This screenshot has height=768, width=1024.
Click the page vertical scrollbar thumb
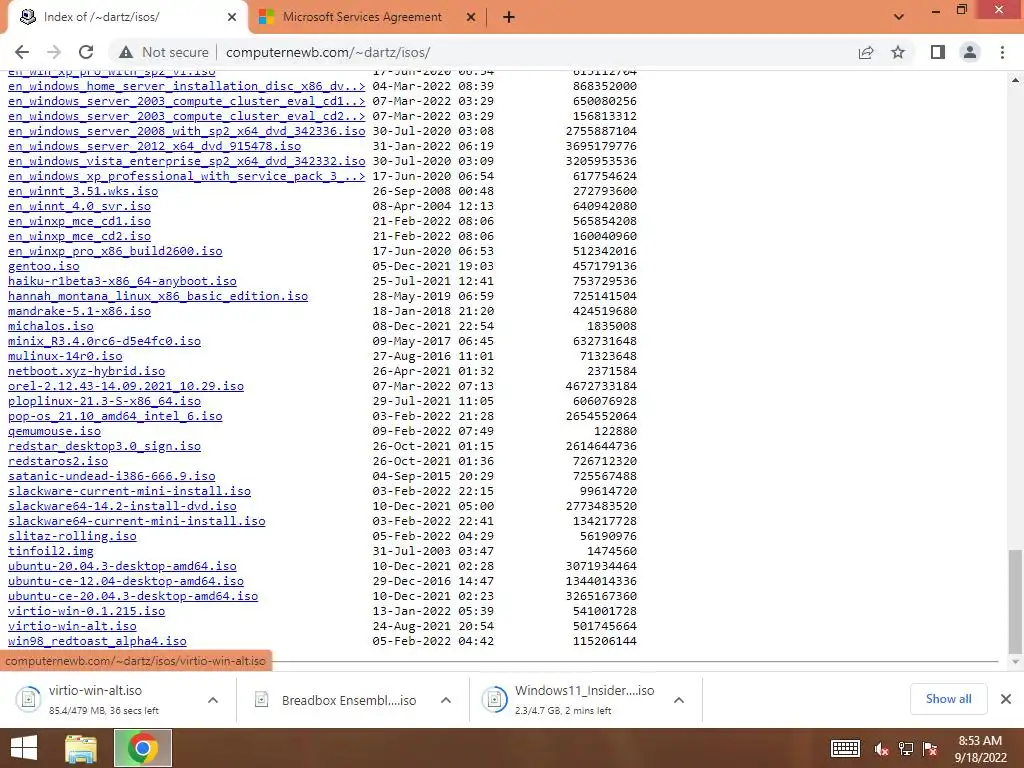[1015, 601]
